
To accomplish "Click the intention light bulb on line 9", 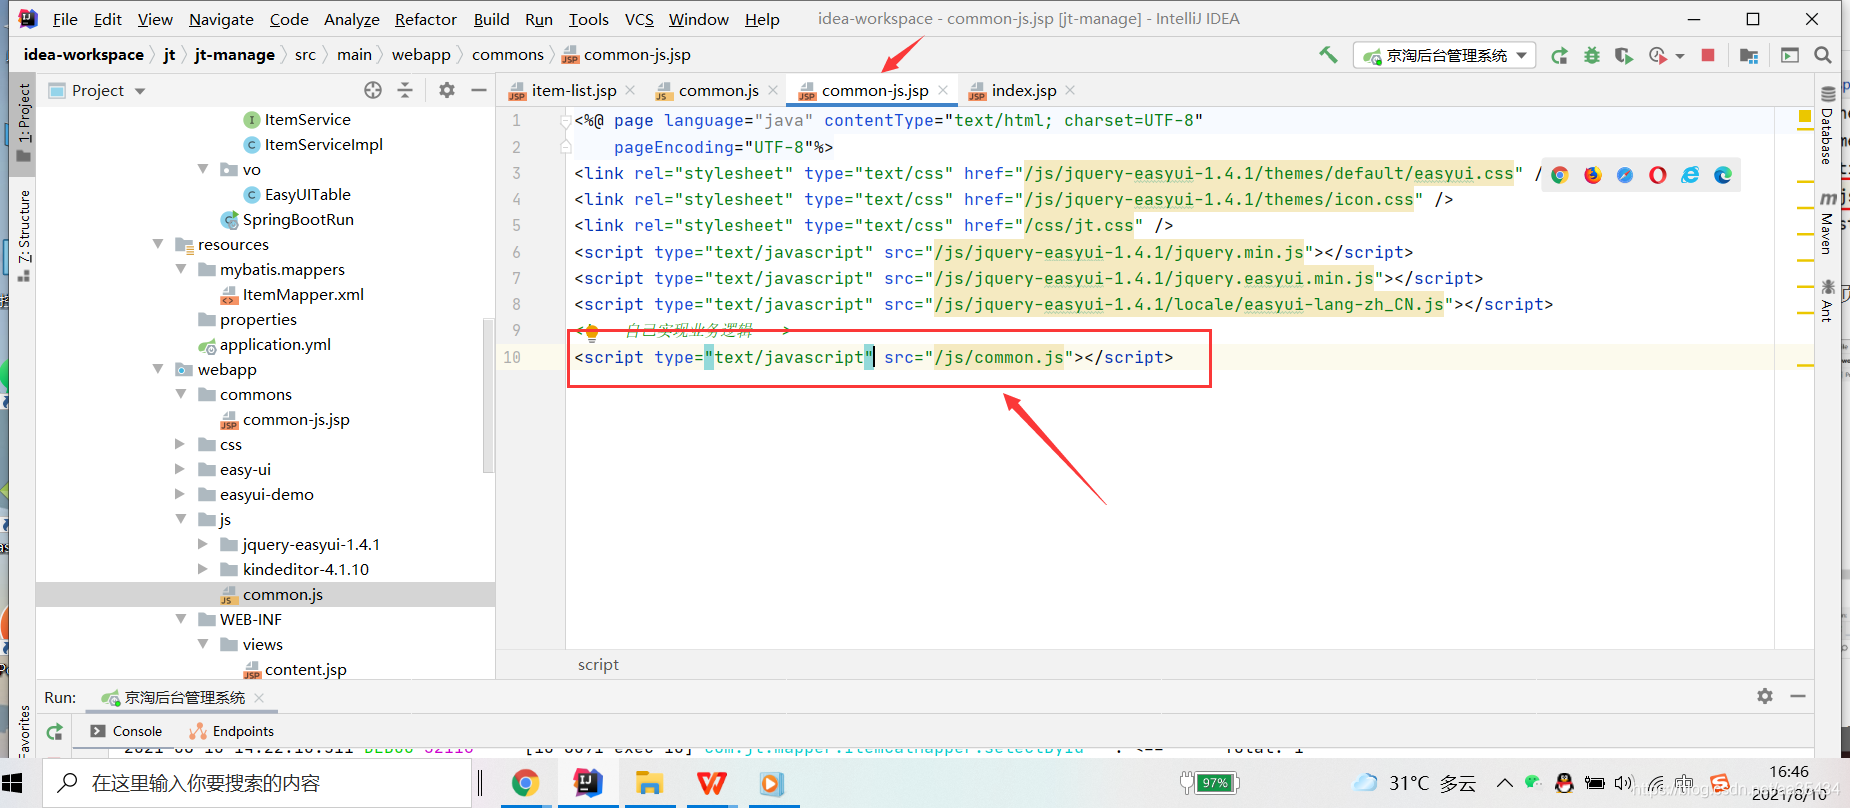I will click(x=591, y=332).
